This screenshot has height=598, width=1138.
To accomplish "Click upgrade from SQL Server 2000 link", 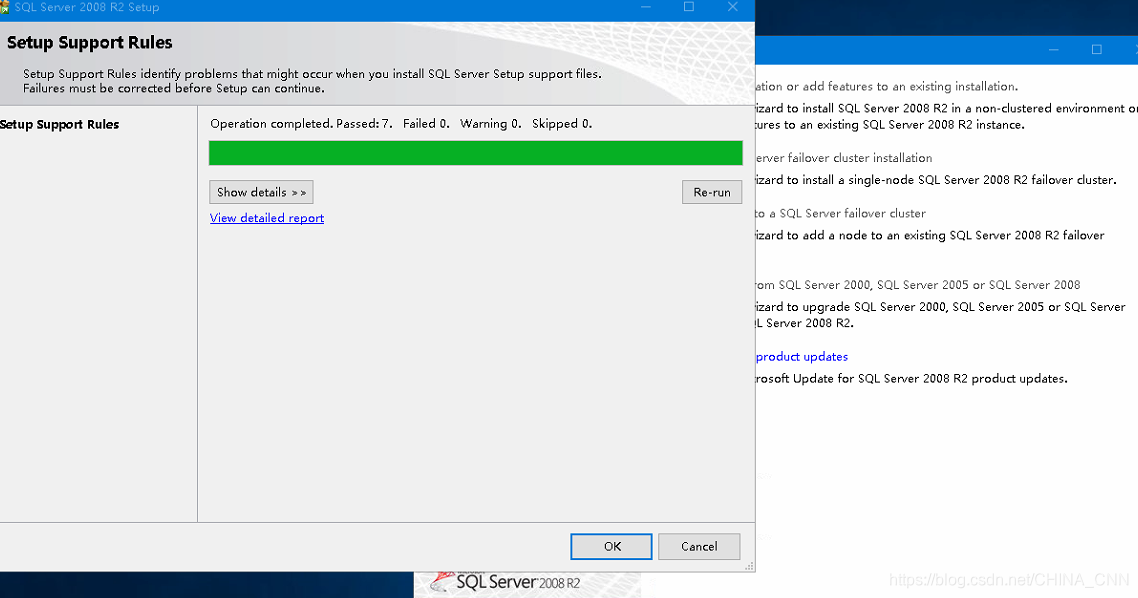I will click(917, 285).
